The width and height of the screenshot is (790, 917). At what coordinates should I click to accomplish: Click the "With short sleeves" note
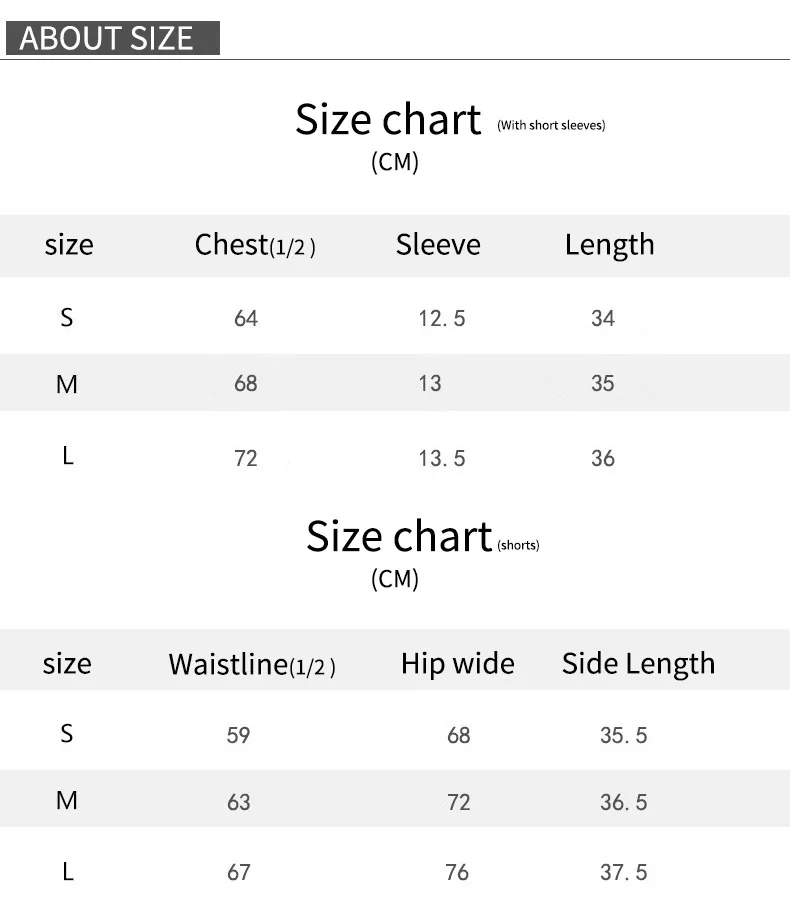pyautogui.click(x=551, y=125)
